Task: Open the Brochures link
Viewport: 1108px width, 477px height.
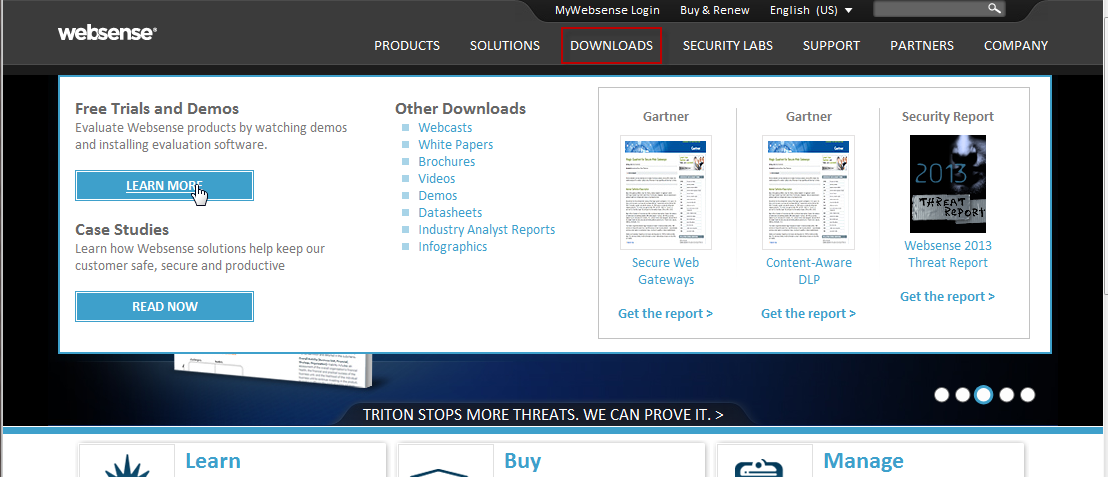Action: 447,162
